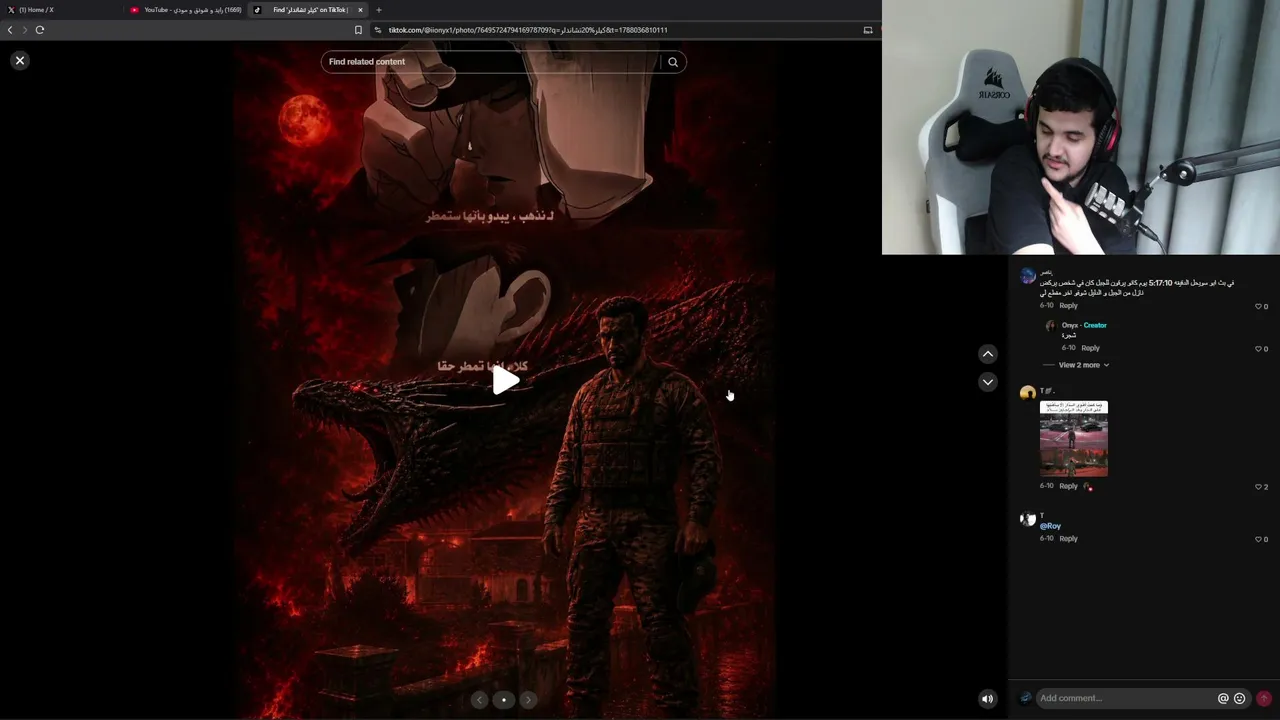Open the image attached to the comment
The width and height of the screenshot is (1280, 720).
[x=1074, y=439]
